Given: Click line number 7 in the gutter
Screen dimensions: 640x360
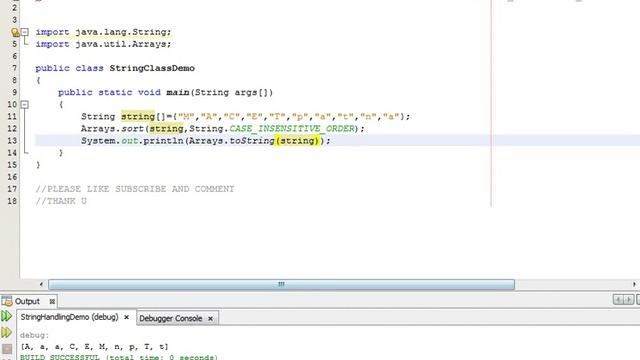Looking at the screenshot, I should pyautogui.click(x=15, y=68).
